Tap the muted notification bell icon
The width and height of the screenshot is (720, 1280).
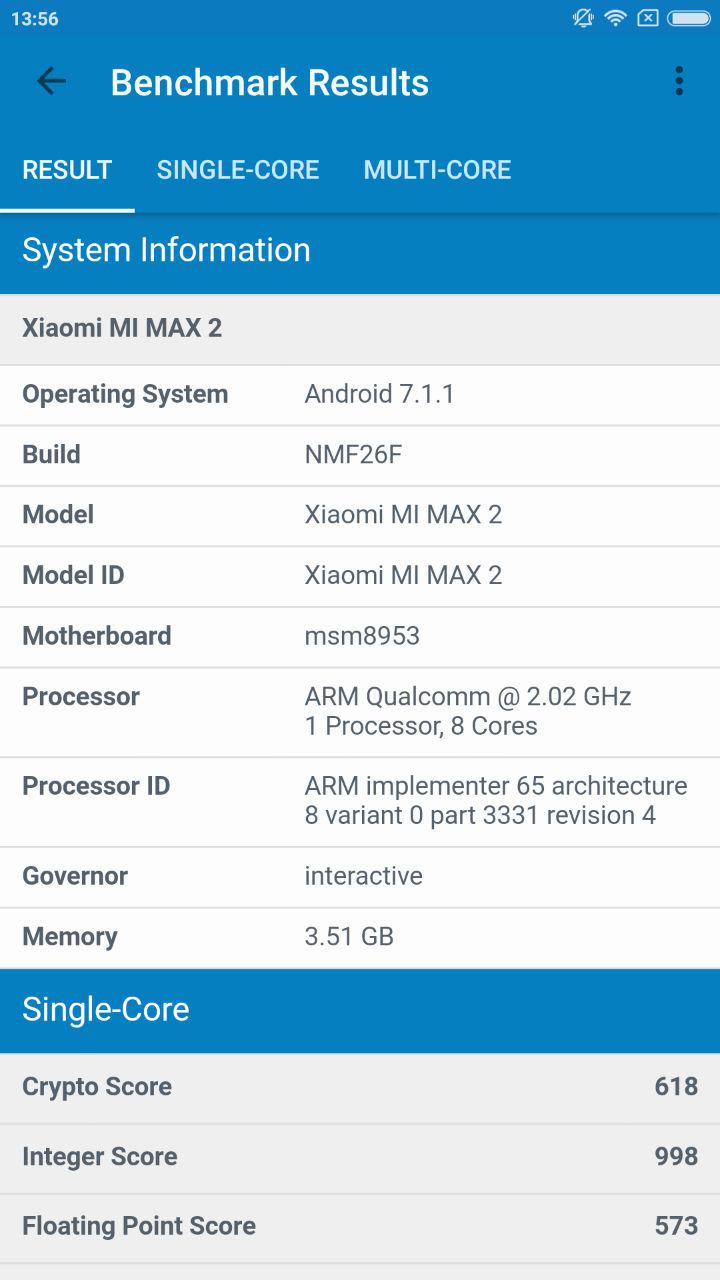[583, 18]
